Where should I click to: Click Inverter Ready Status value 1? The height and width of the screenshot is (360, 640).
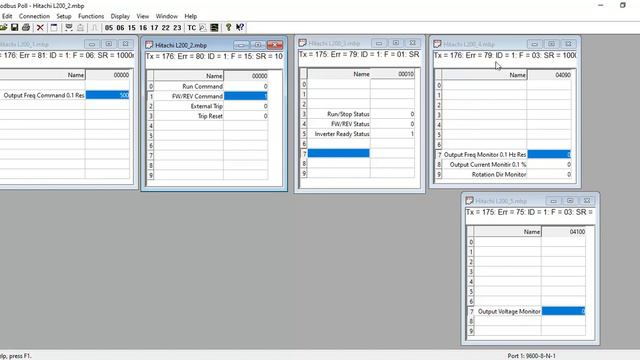[392, 134]
